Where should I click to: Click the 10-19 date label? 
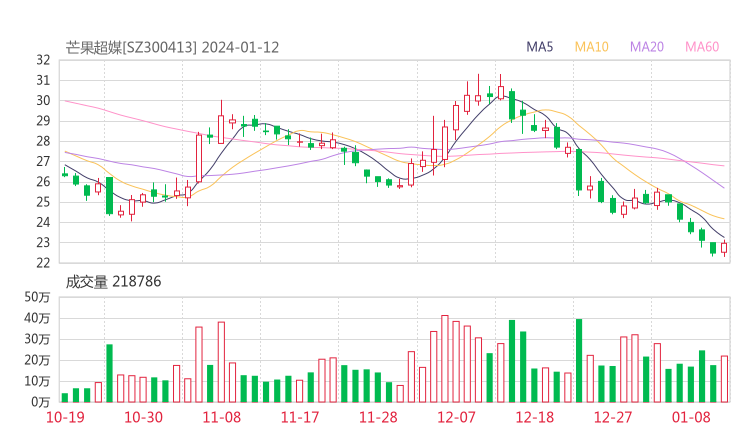click(x=65, y=417)
